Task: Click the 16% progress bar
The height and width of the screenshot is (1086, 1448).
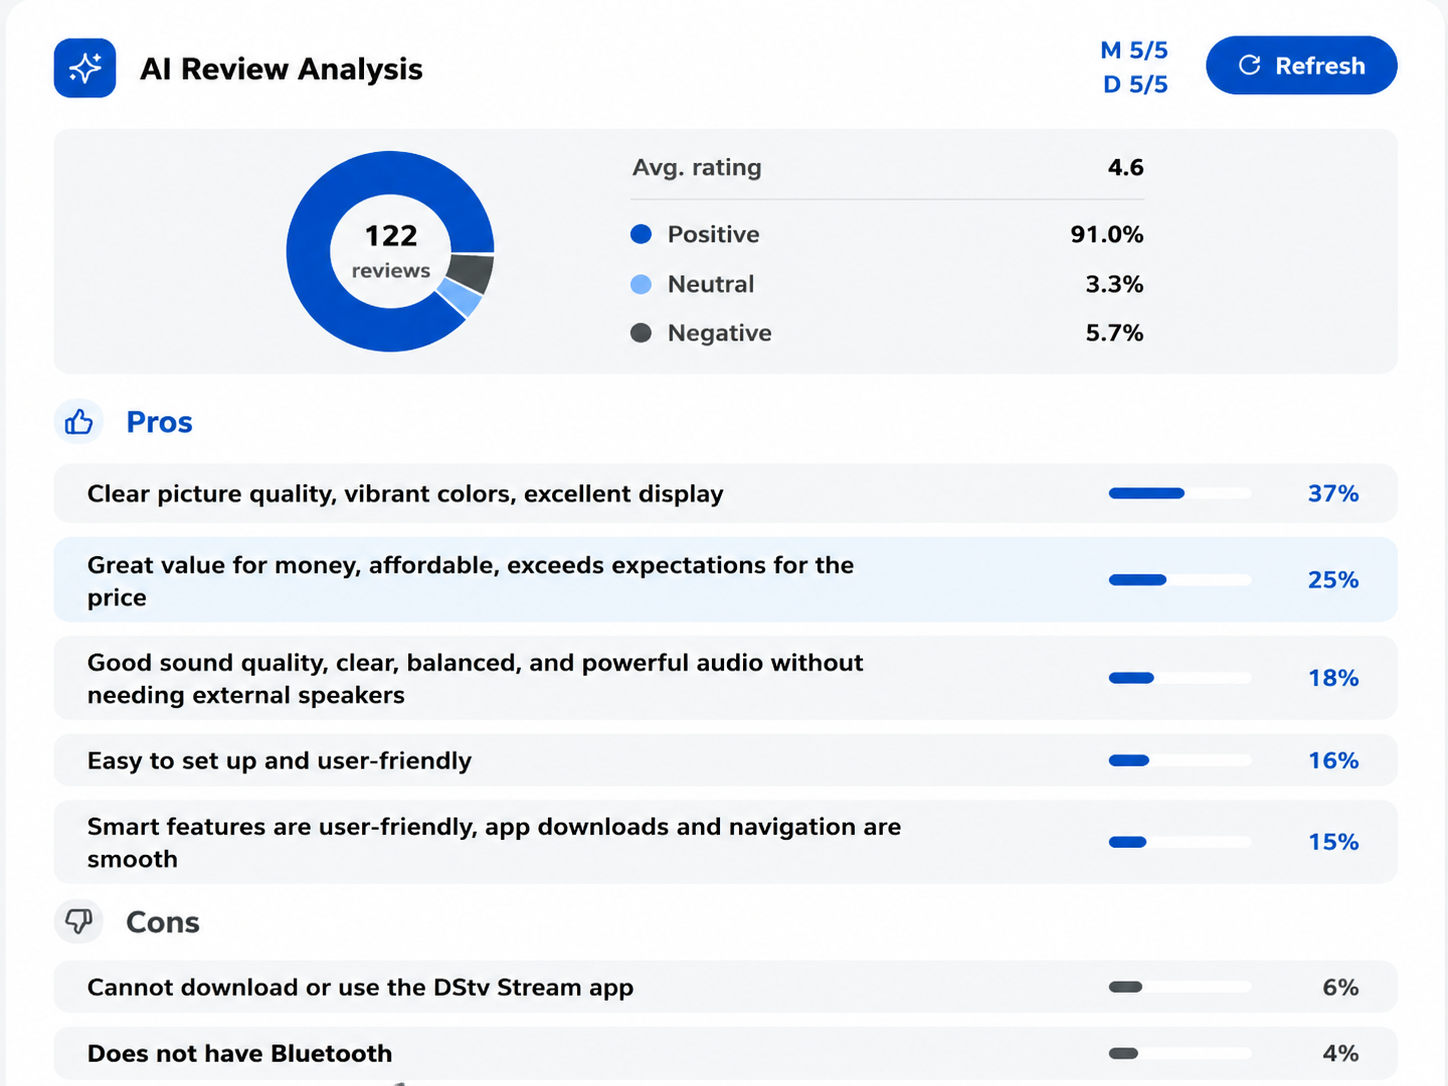Action: [1180, 760]
